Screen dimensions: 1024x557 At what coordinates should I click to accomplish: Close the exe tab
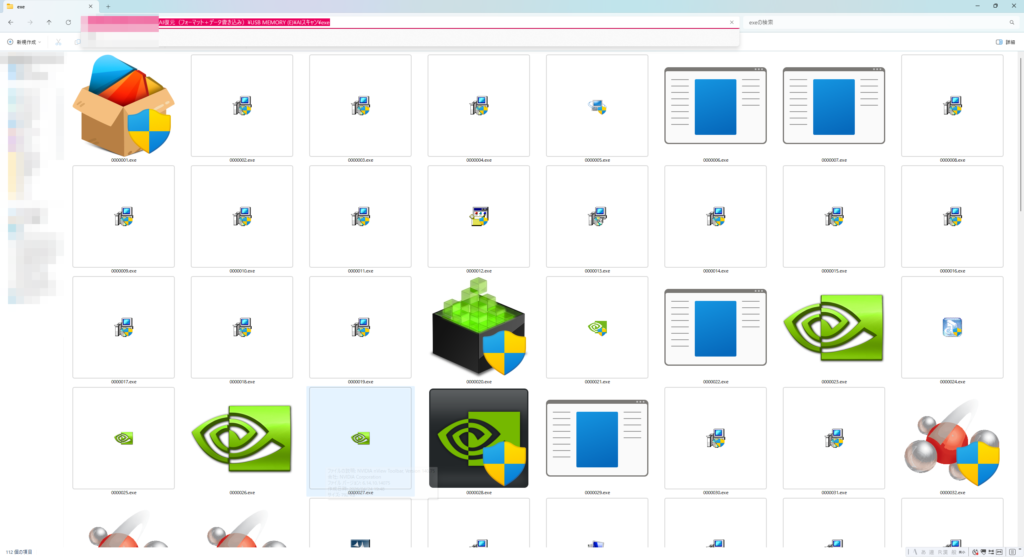[x=90, y=7]
